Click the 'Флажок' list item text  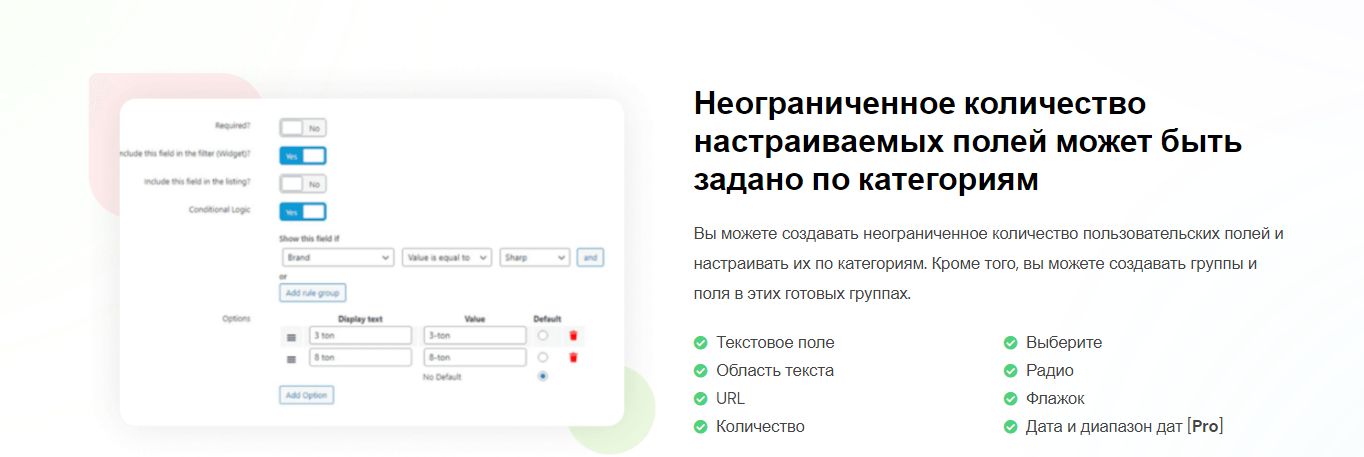tap(1055, 399)
